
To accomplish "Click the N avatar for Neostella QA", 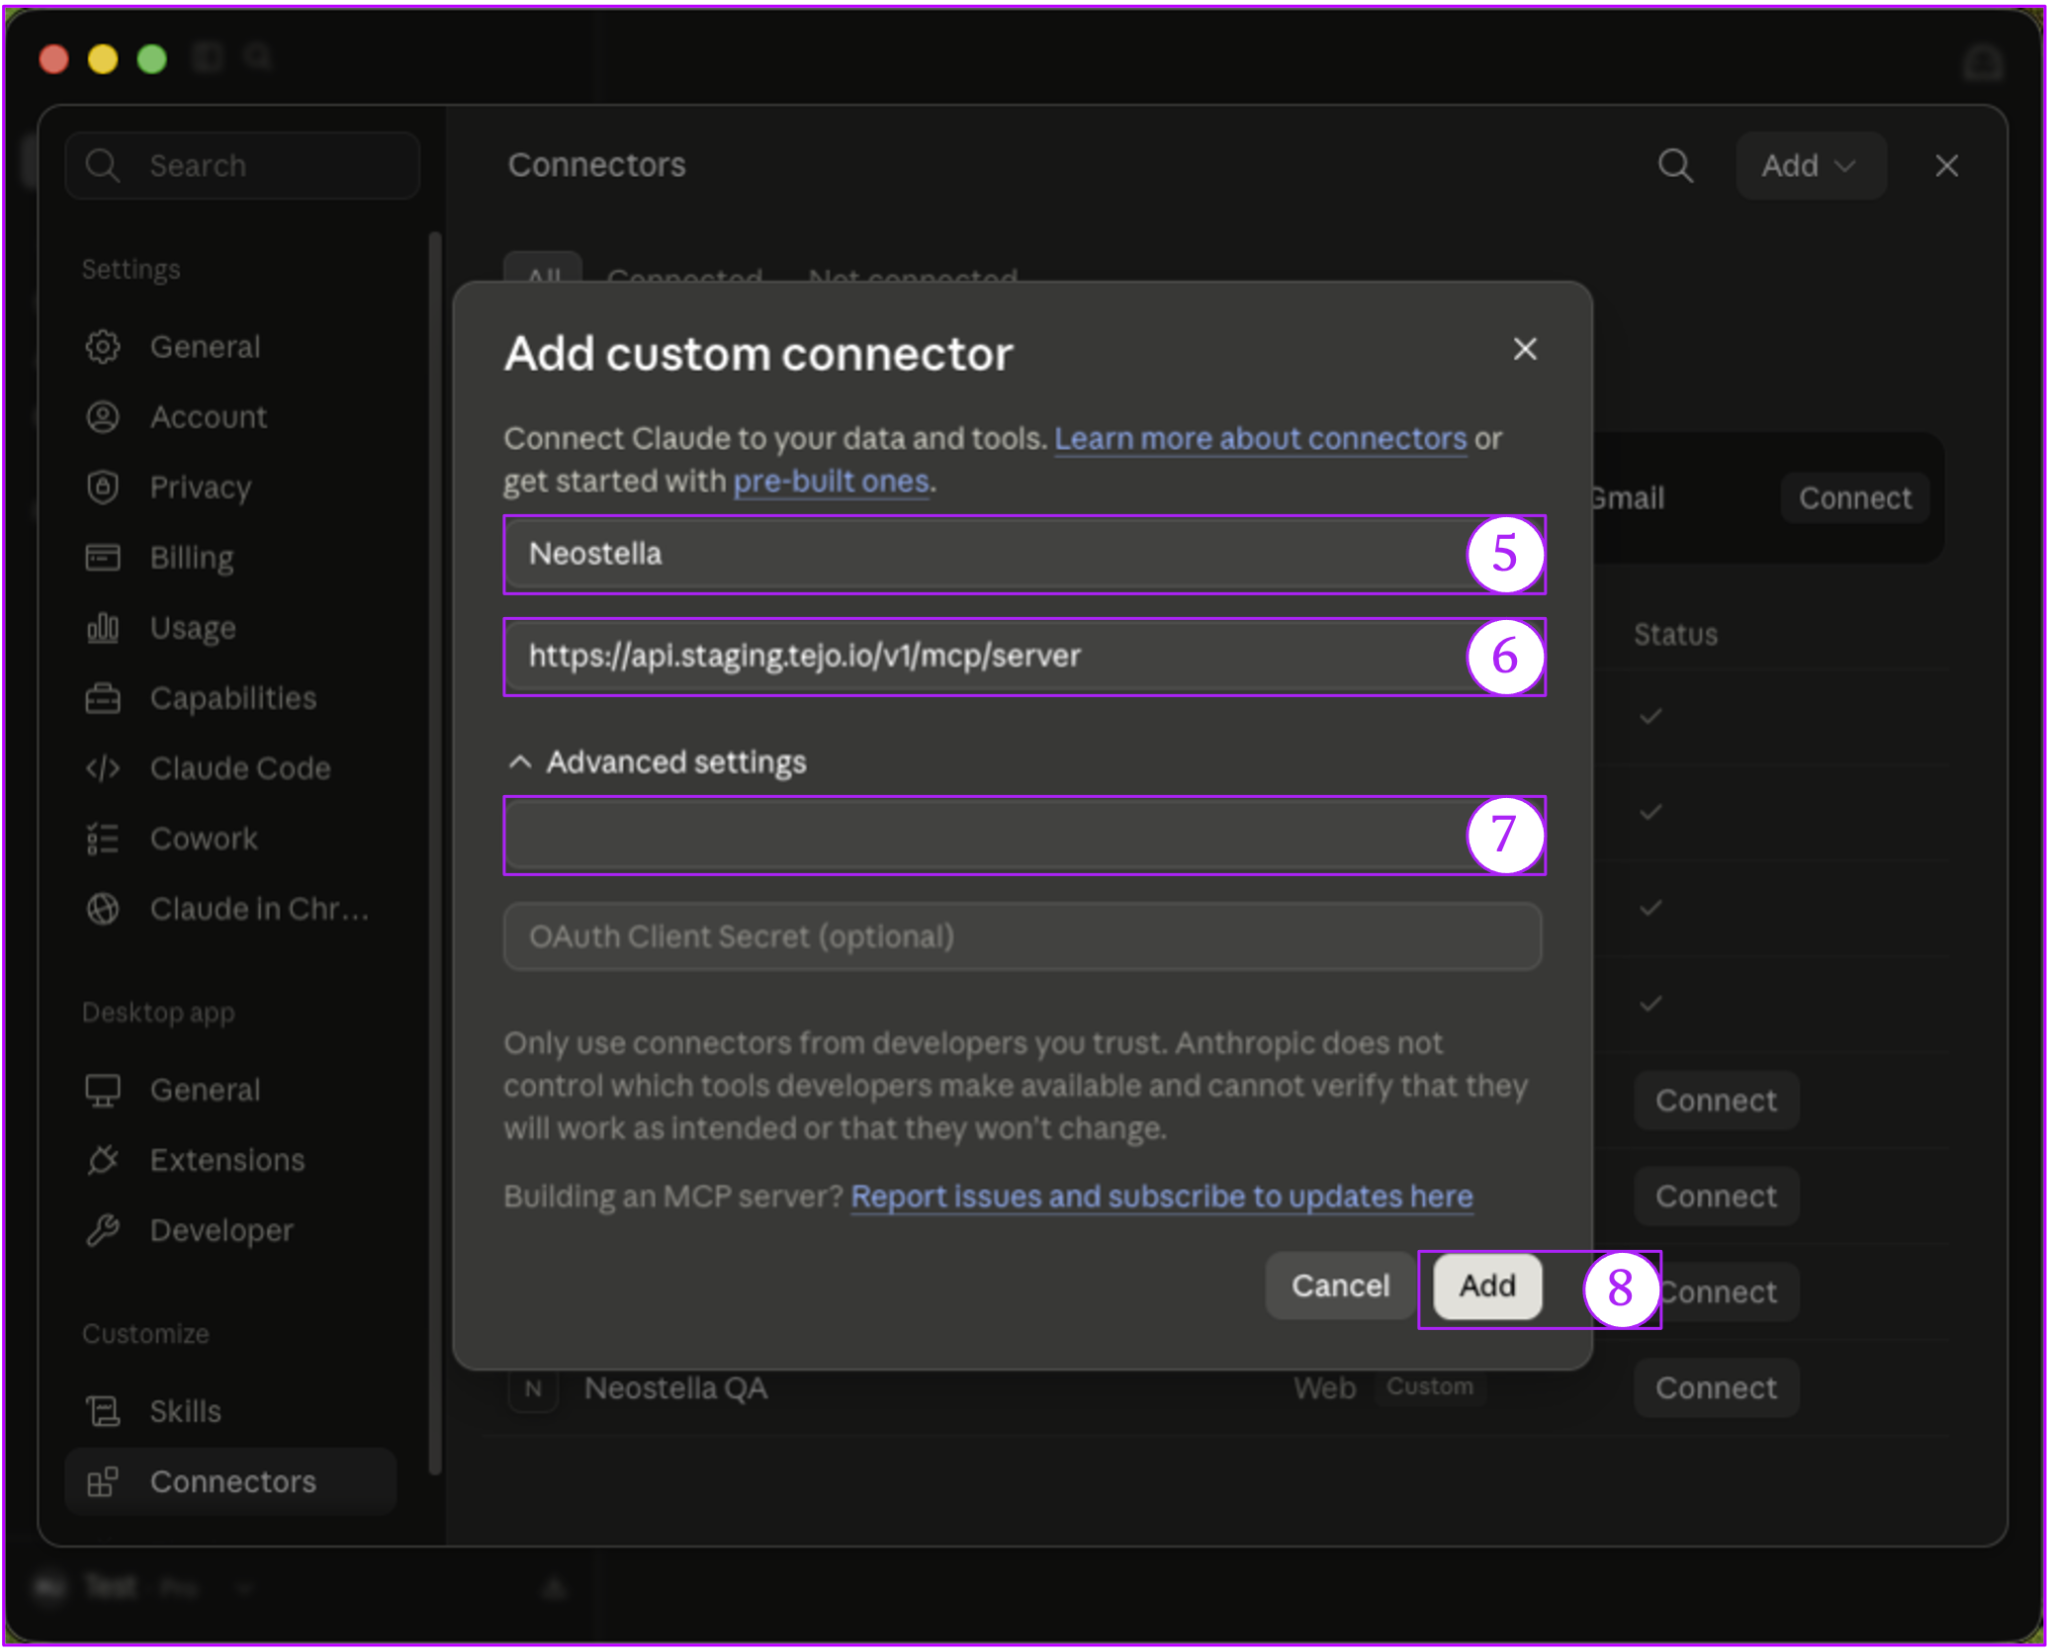I will (533, 1388).
